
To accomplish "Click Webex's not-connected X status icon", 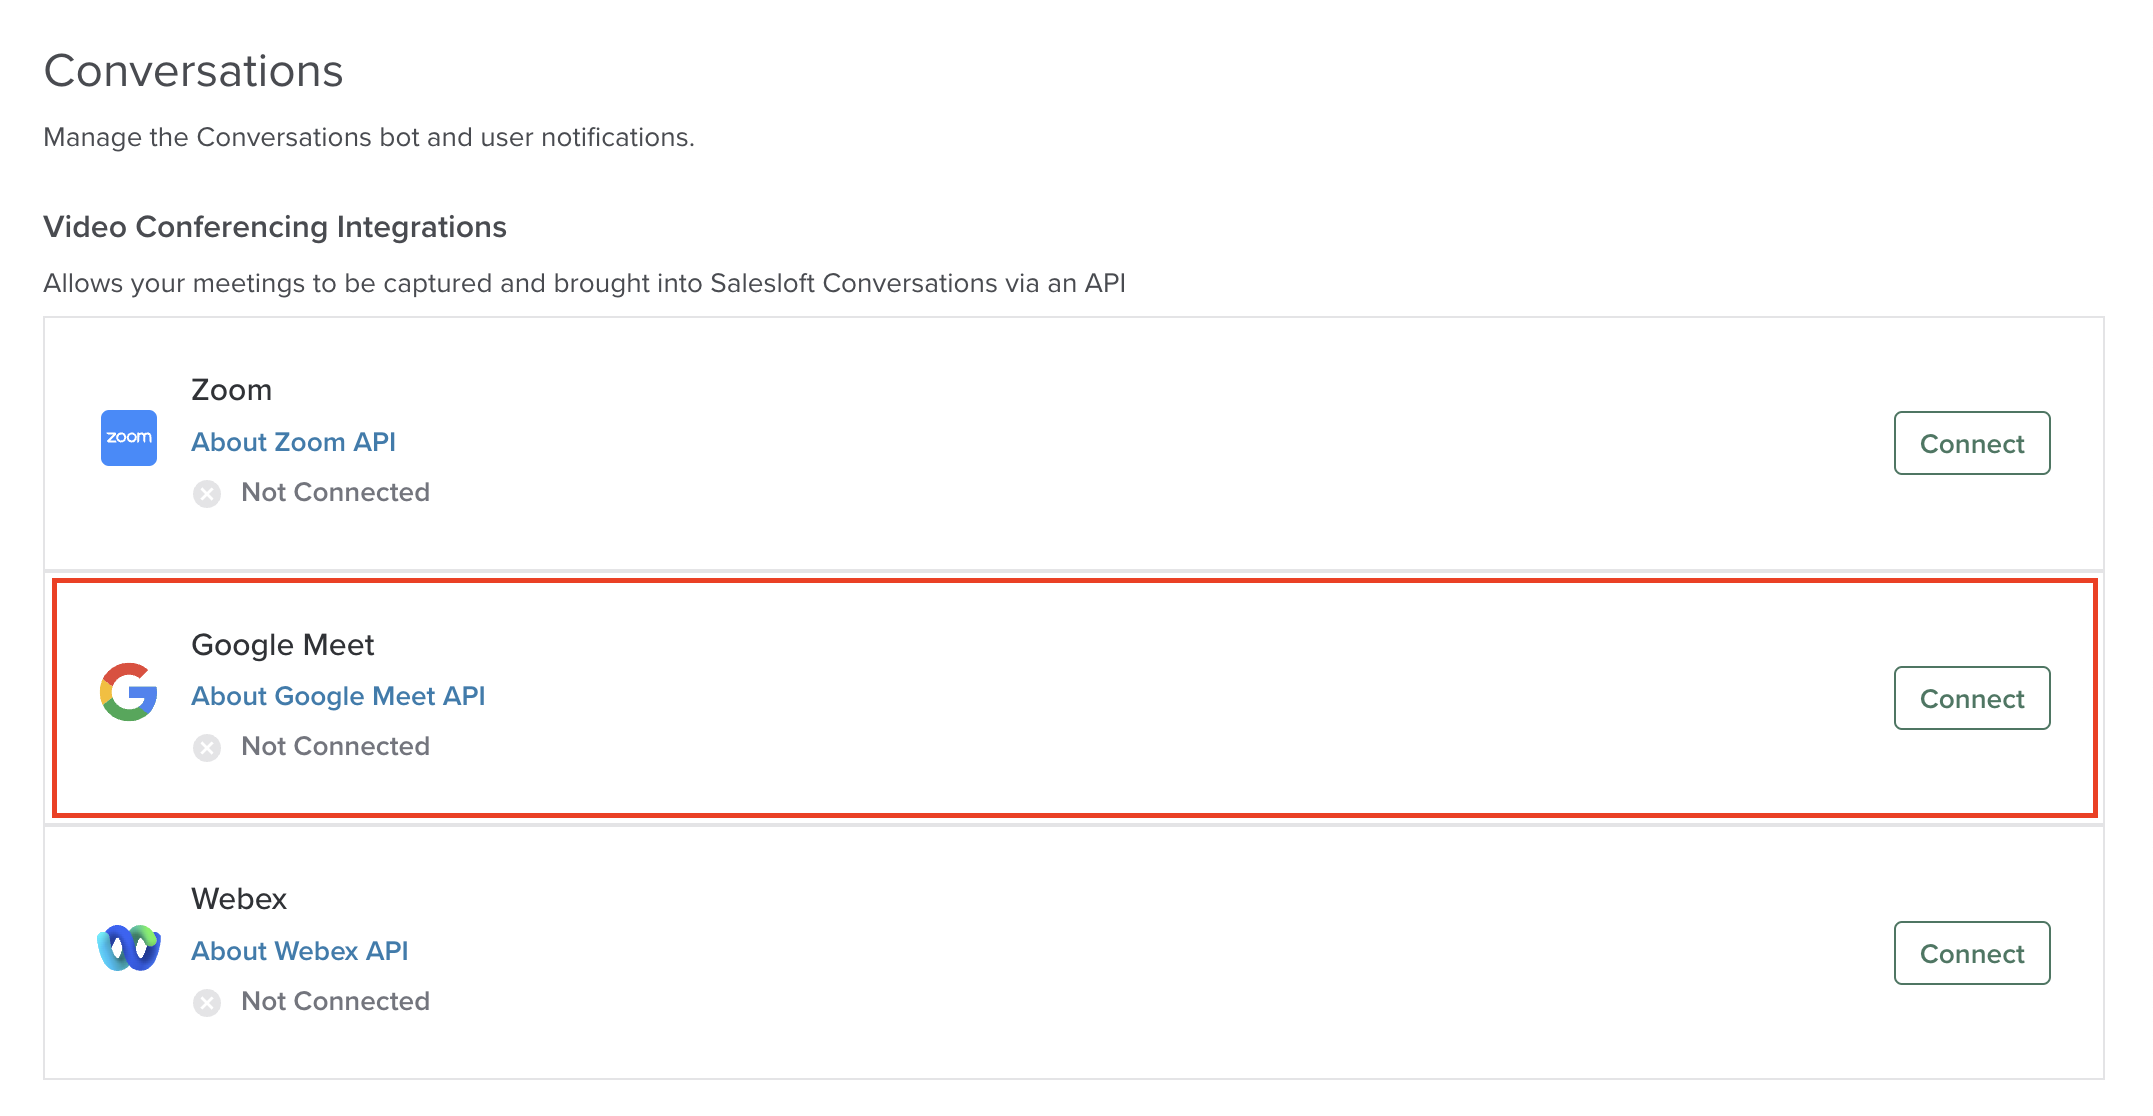I will pyautogui.click(x=207, y=1003).
